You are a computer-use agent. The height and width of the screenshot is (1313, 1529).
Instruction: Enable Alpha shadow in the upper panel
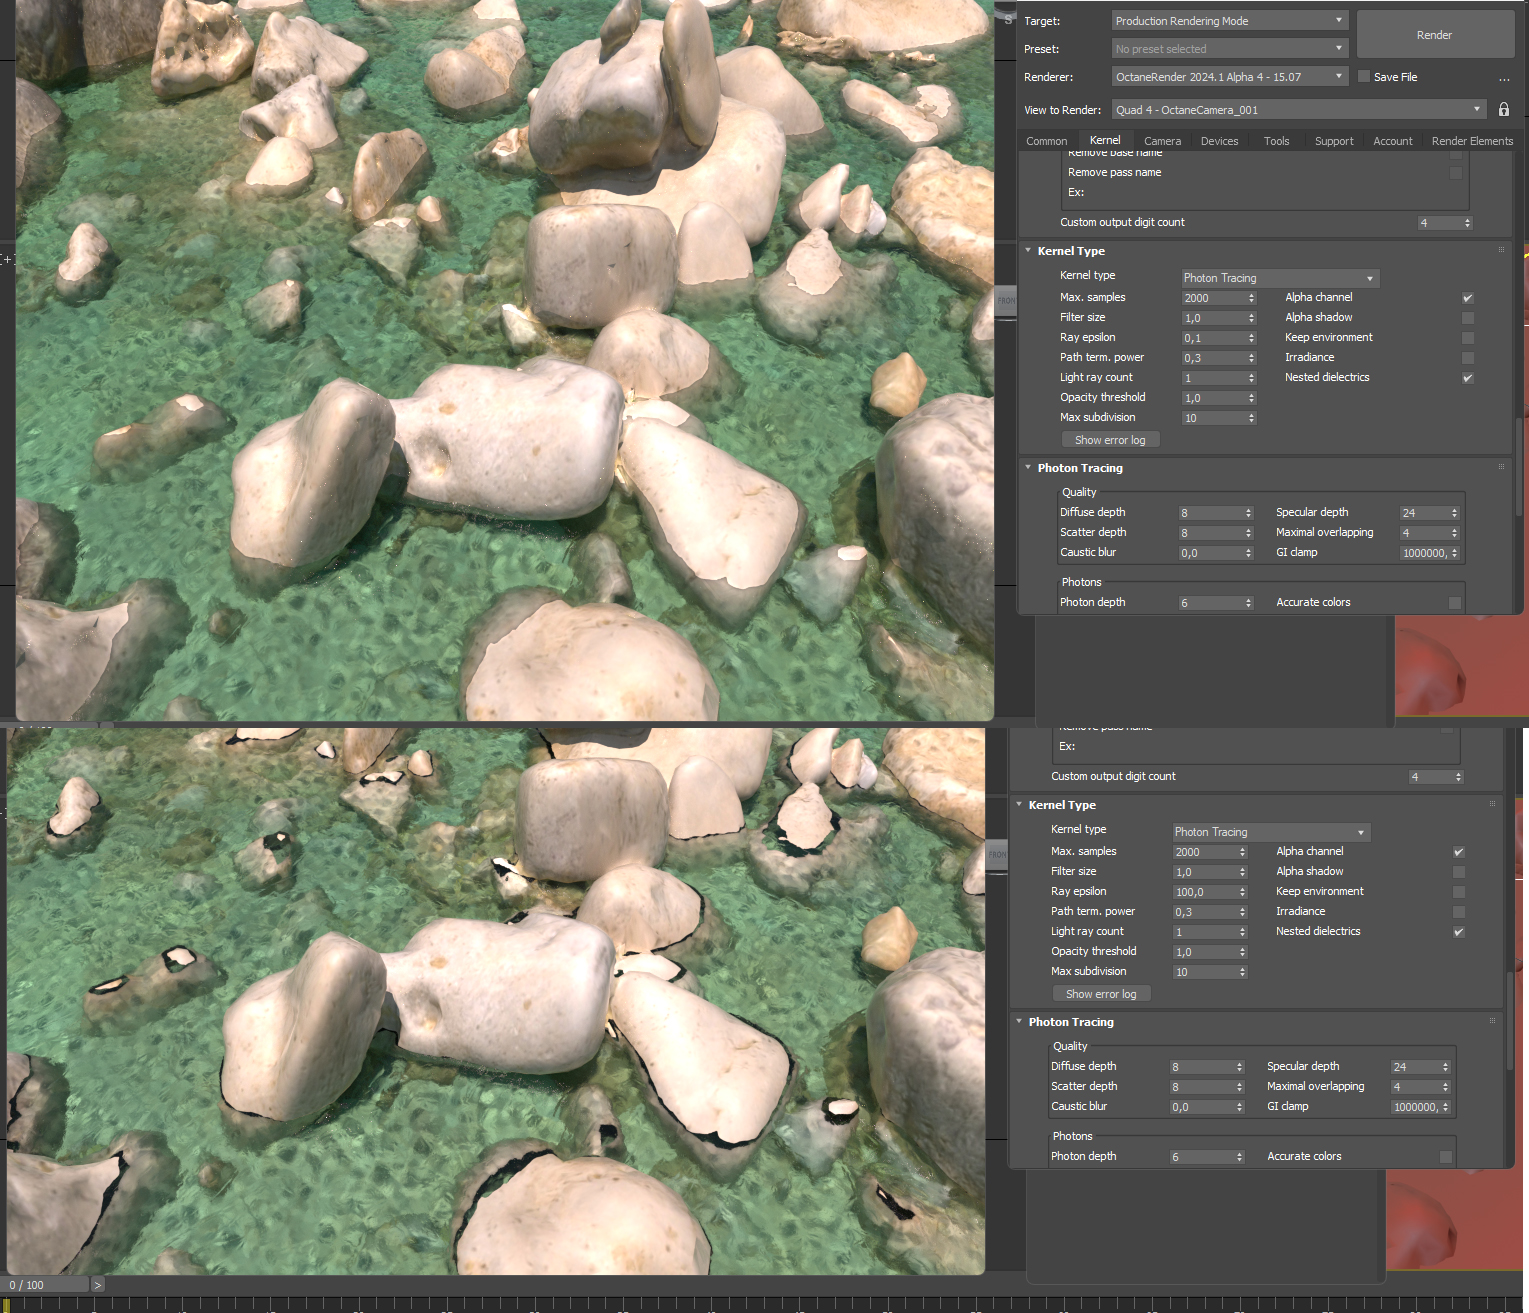pos(1468,318)
